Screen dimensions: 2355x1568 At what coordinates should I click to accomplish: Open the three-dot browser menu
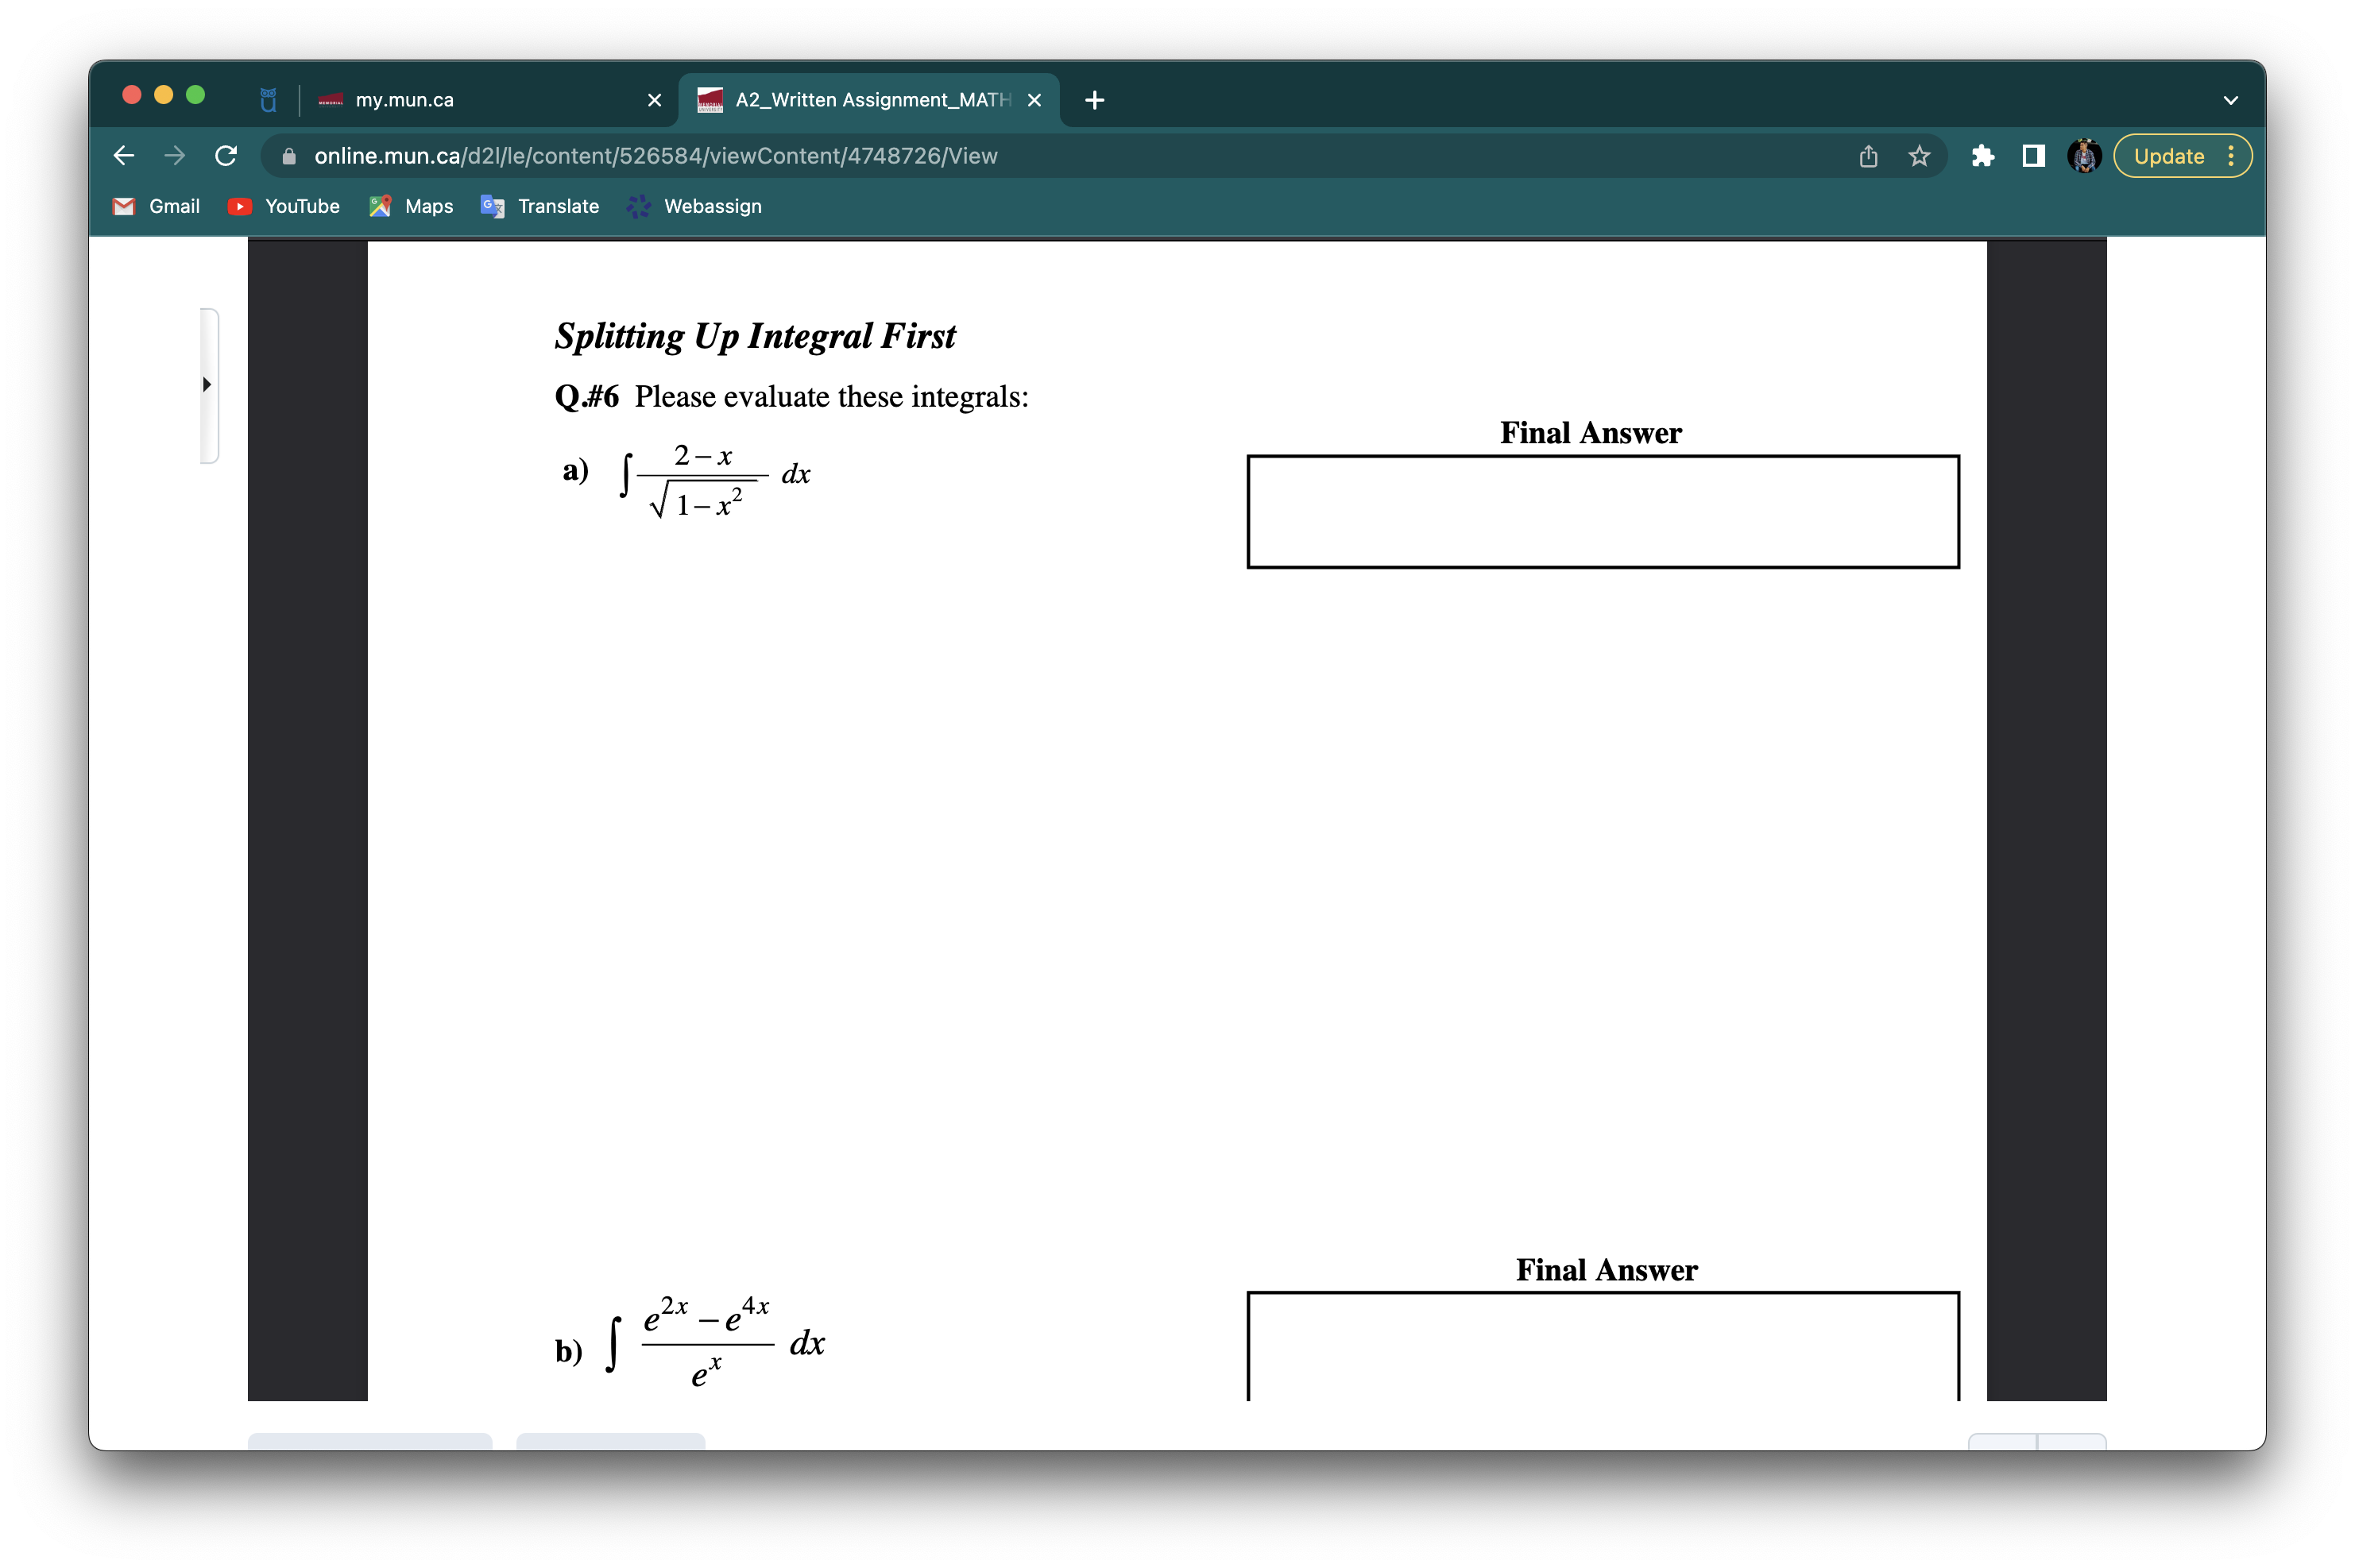pos(2233,156)
